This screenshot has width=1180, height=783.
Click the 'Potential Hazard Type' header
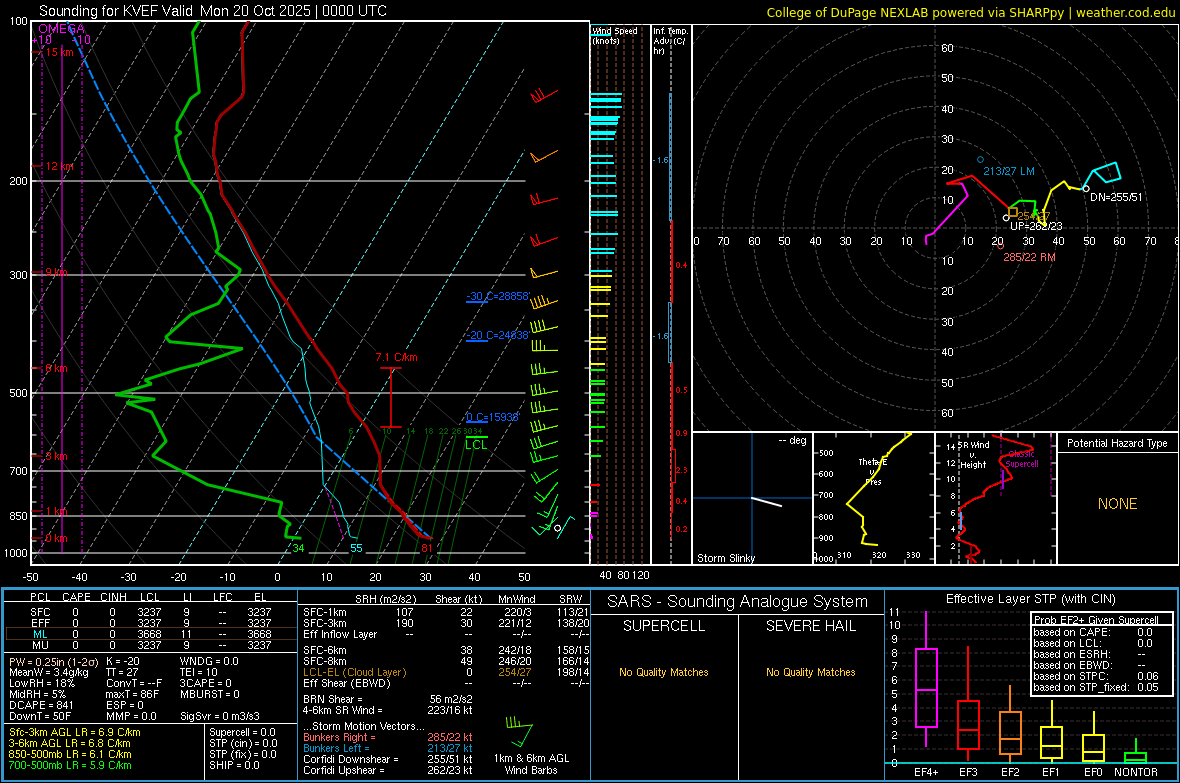click(x=1117, y=443)
